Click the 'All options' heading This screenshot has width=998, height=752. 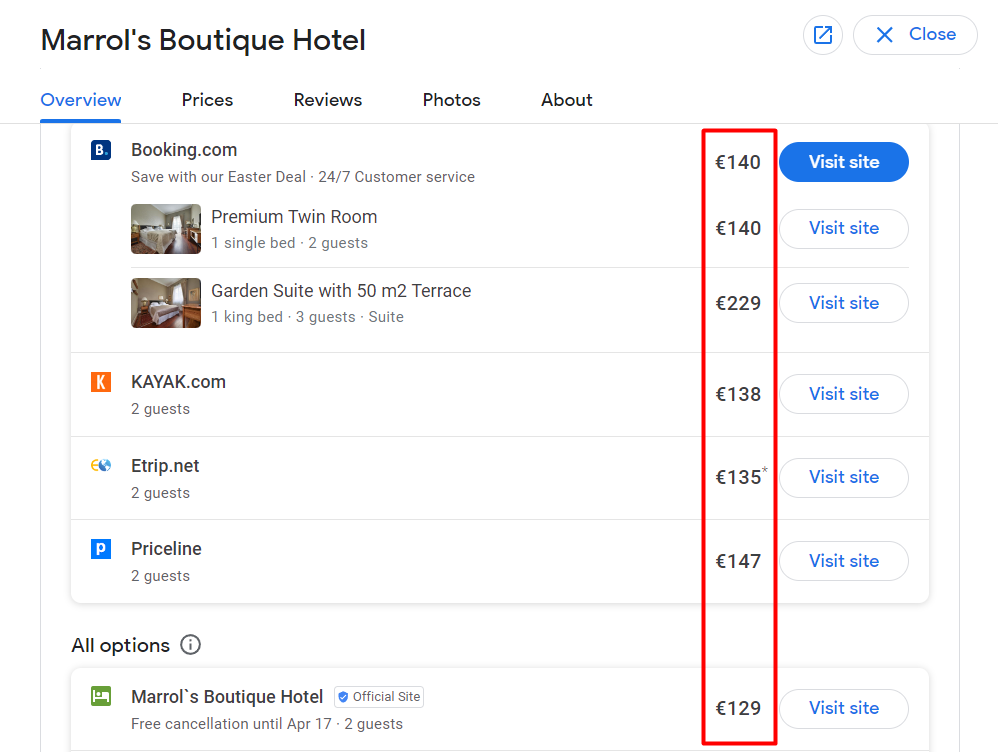tap(120, 645)
